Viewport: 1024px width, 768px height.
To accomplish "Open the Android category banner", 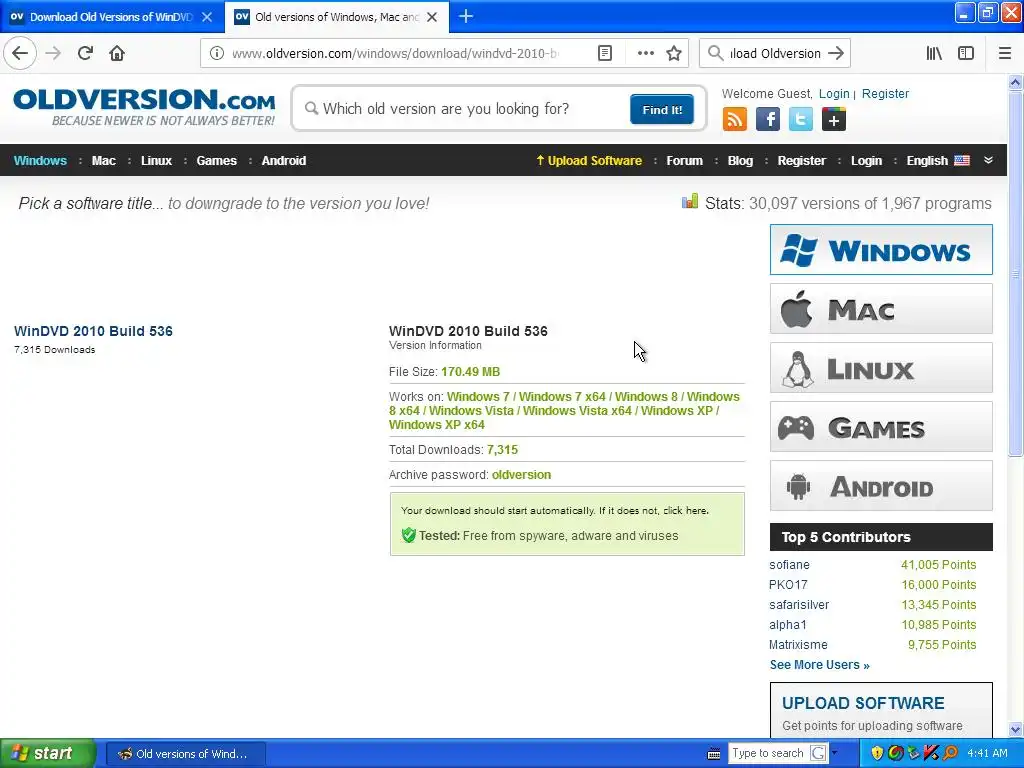I will pyautogui.click(x=881, y=486).
